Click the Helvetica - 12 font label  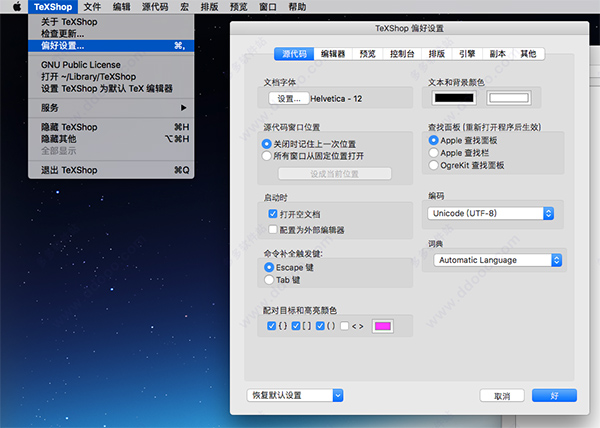[336, 99]
